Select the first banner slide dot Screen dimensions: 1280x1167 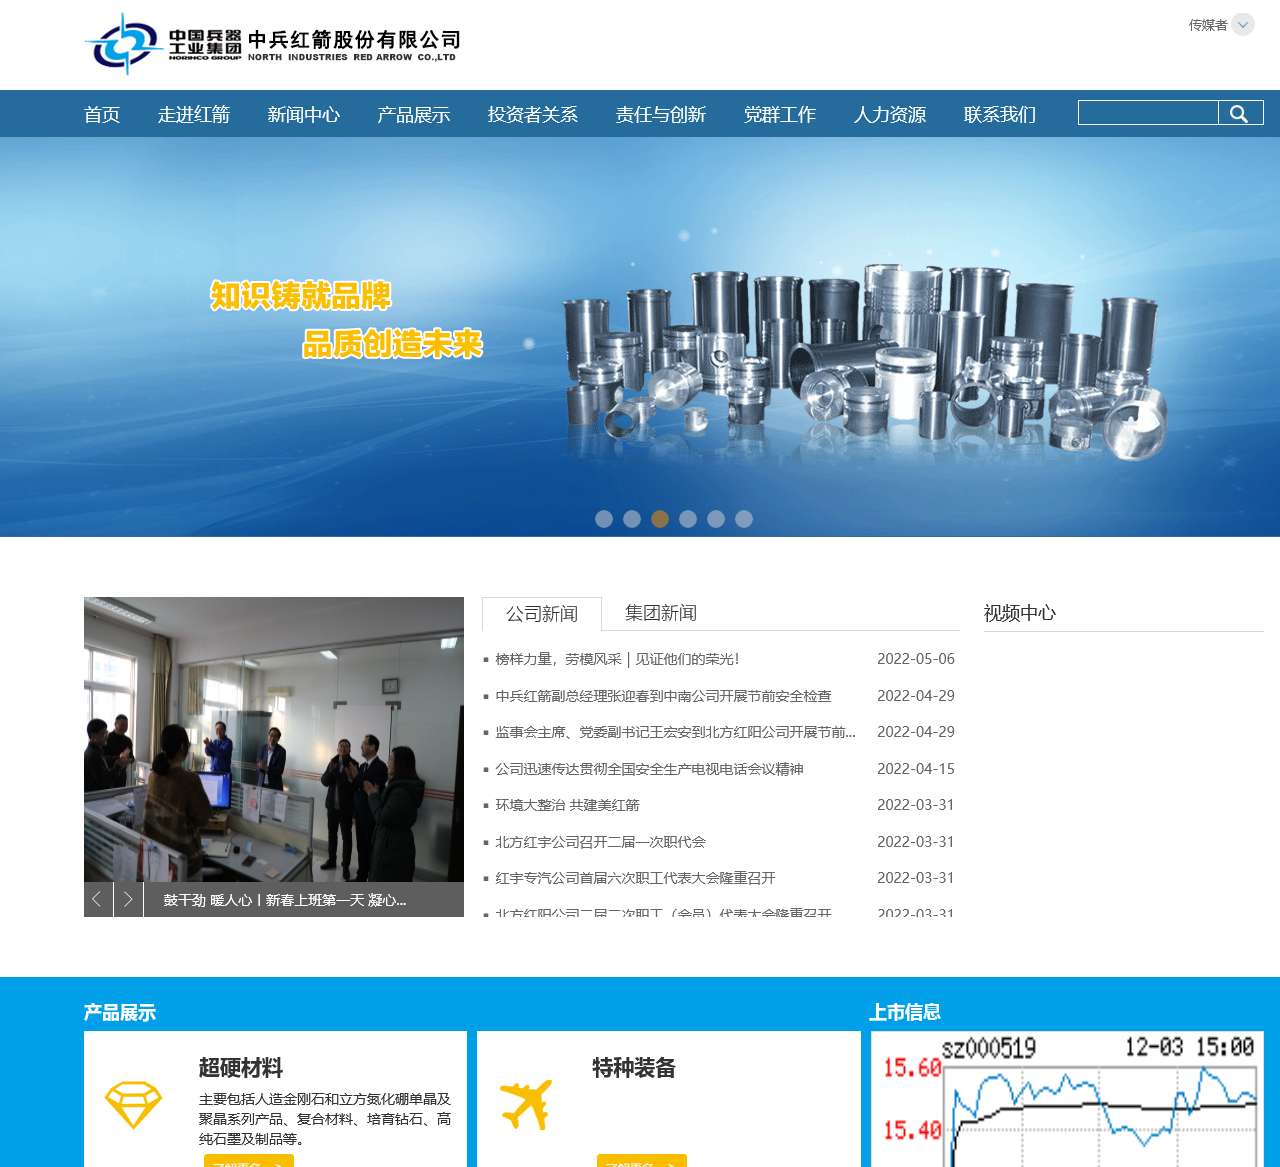(x=604, y=518)
